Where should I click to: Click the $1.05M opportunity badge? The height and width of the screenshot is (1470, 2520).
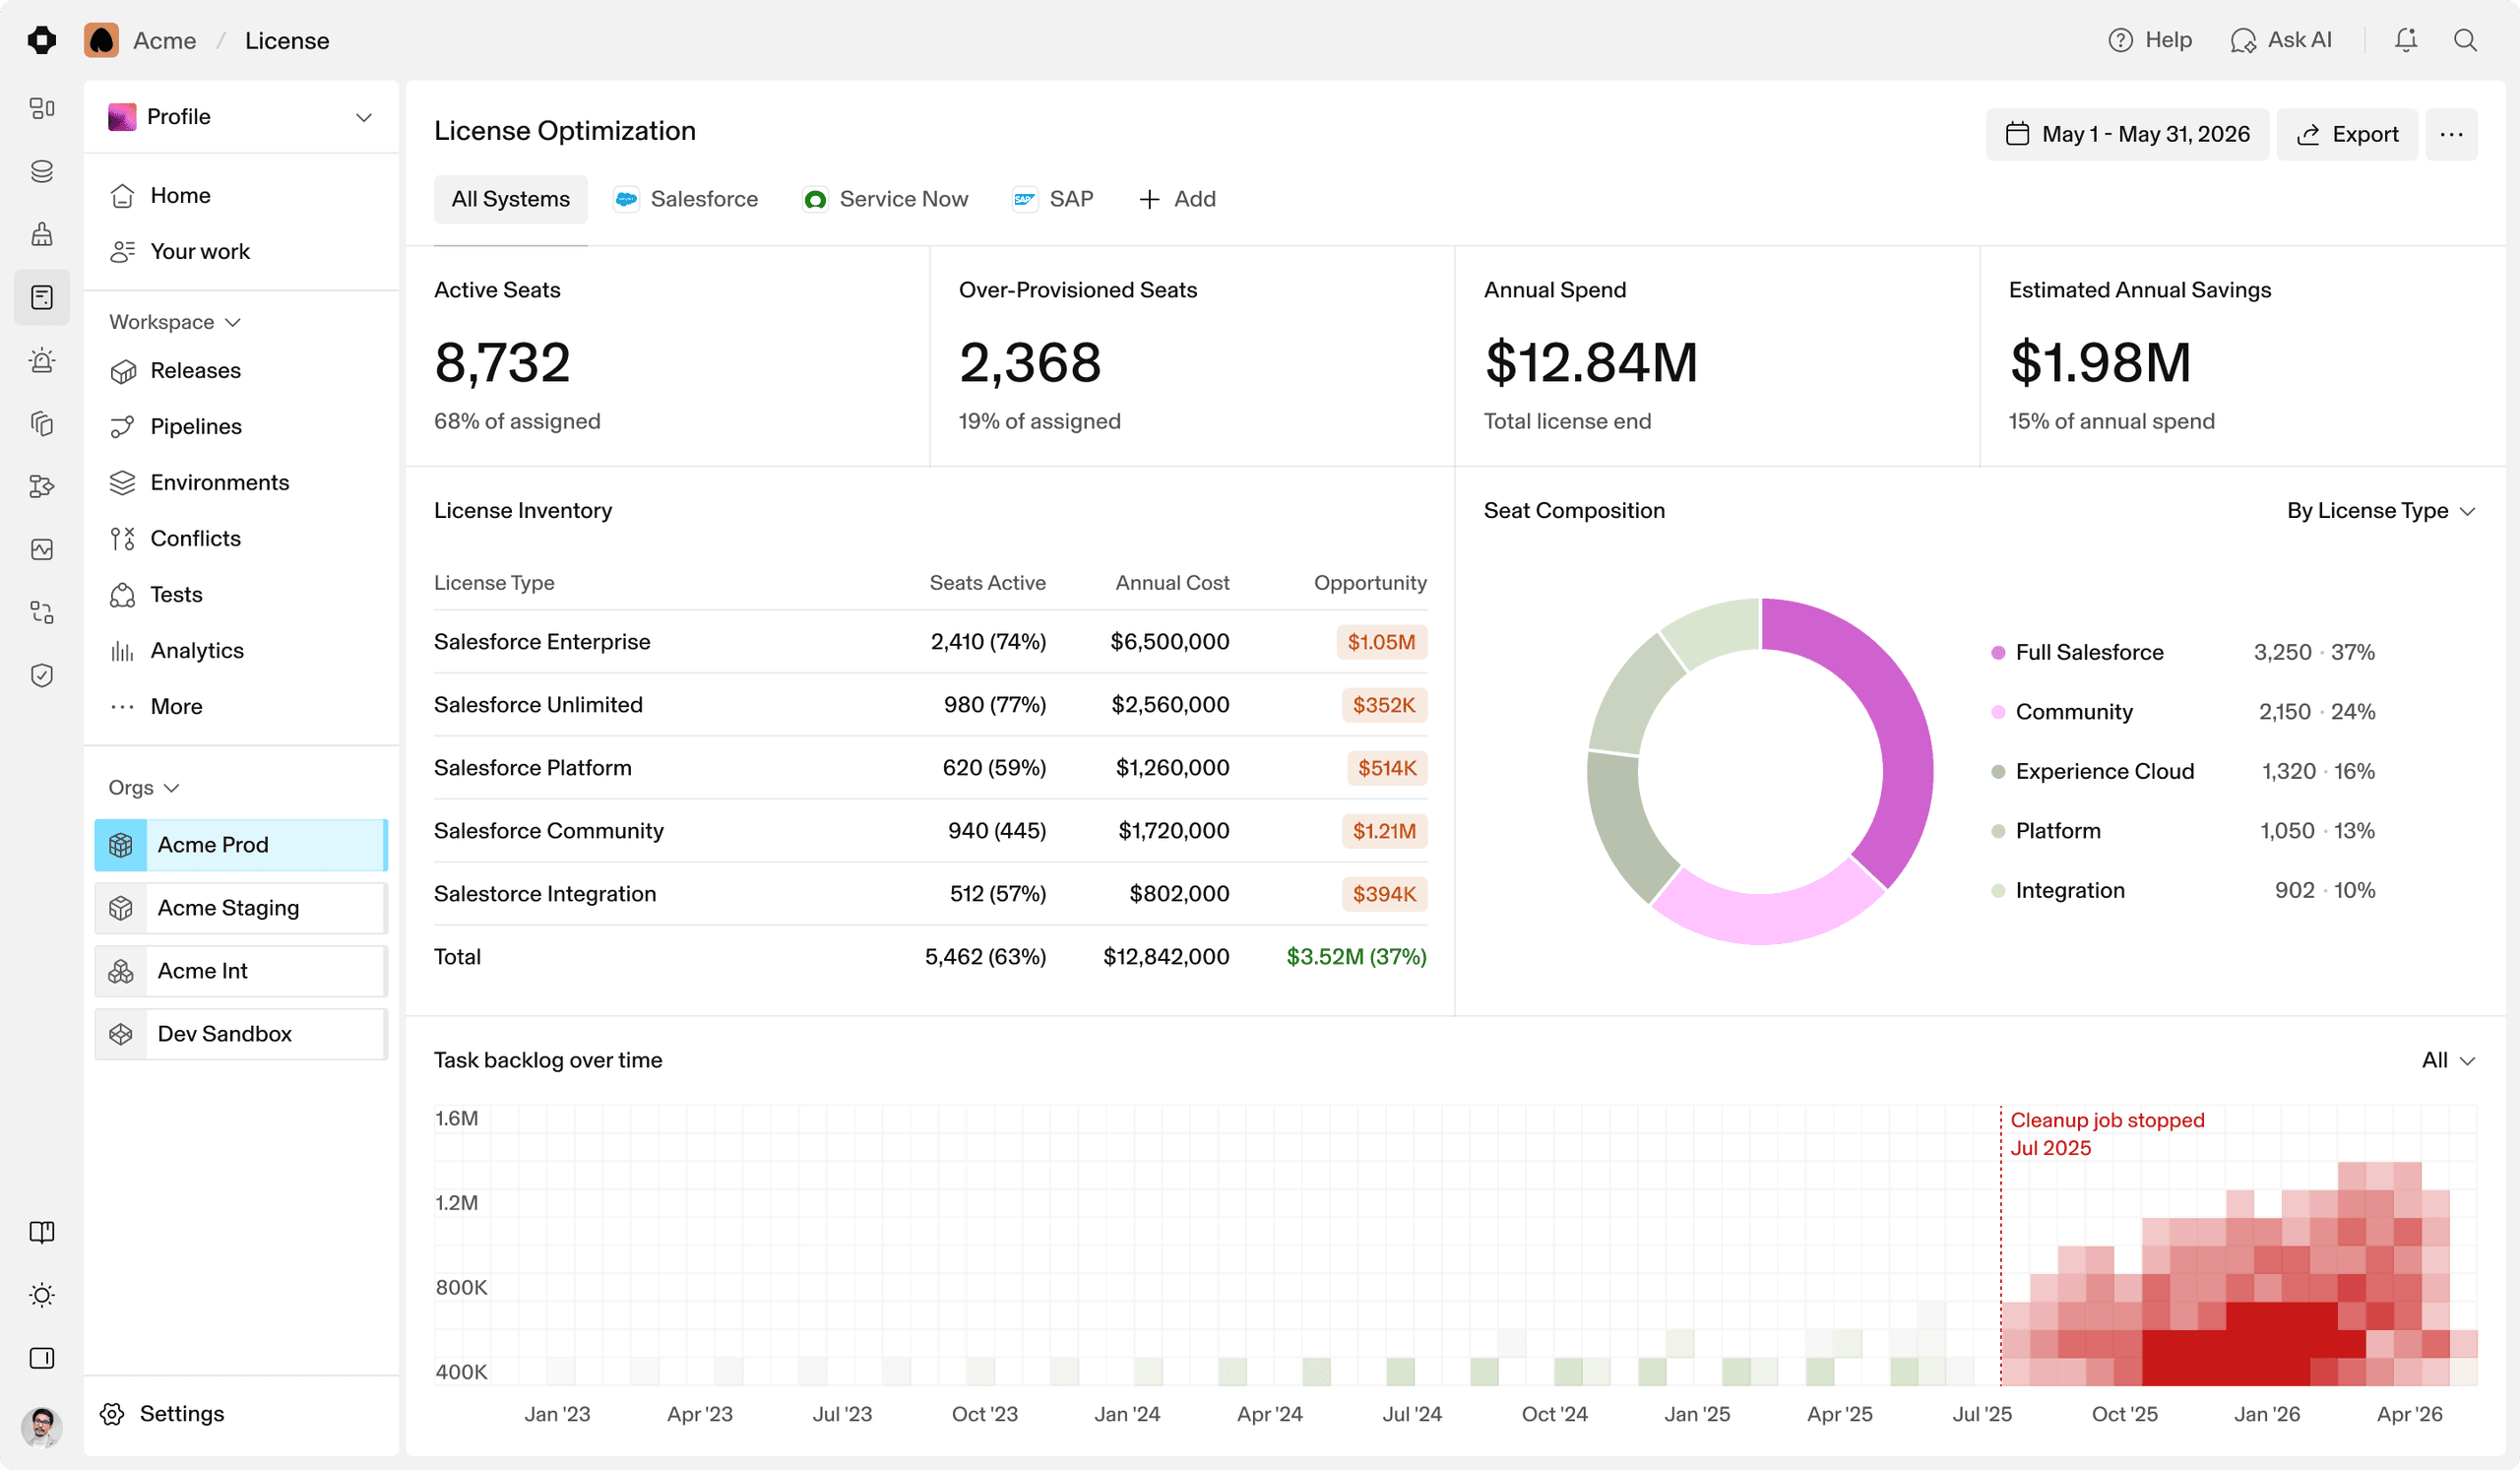click(1381, 642)
